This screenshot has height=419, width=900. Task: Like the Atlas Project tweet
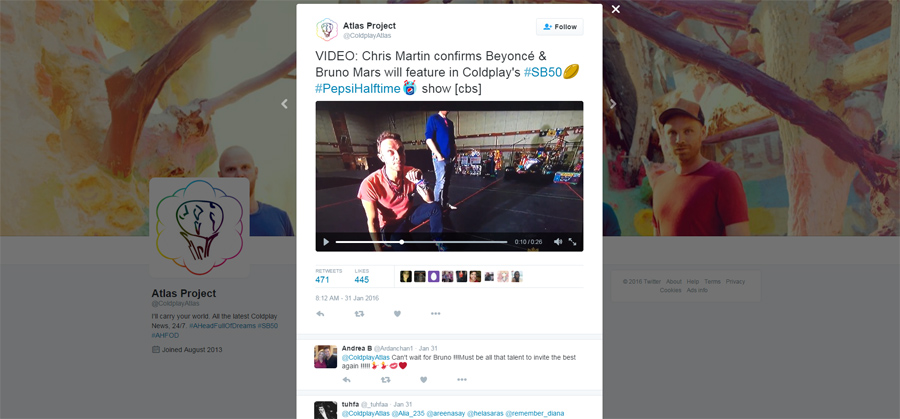(x=397, y=314)
